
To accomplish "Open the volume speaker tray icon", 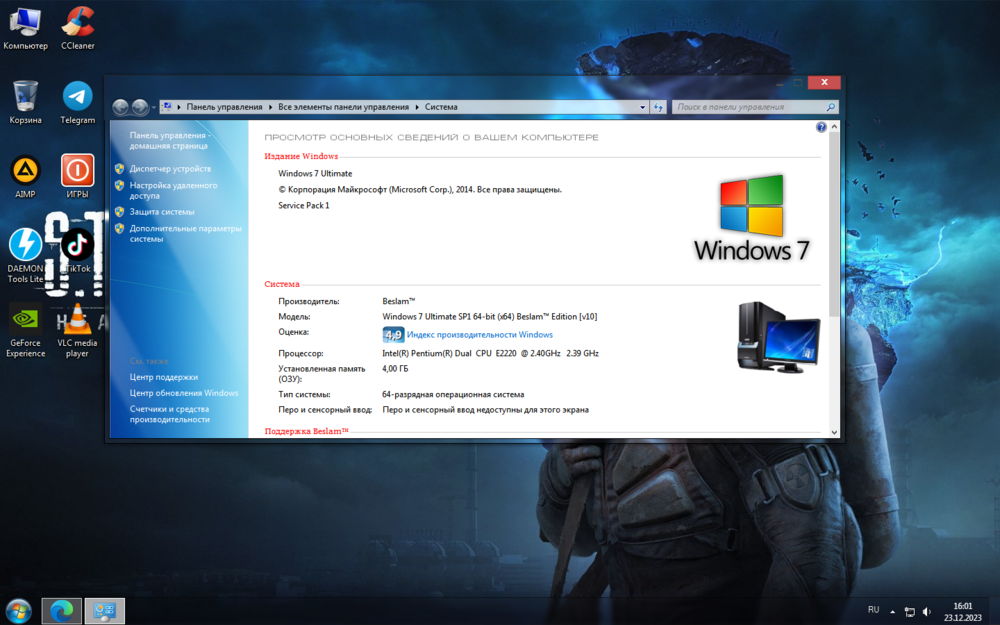I will 927,612.
